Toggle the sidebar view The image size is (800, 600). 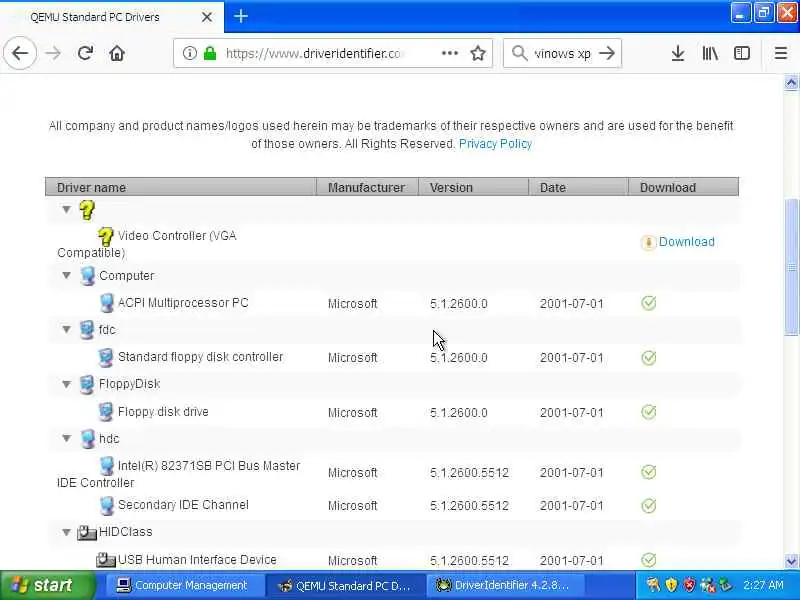tap(742, 53)
